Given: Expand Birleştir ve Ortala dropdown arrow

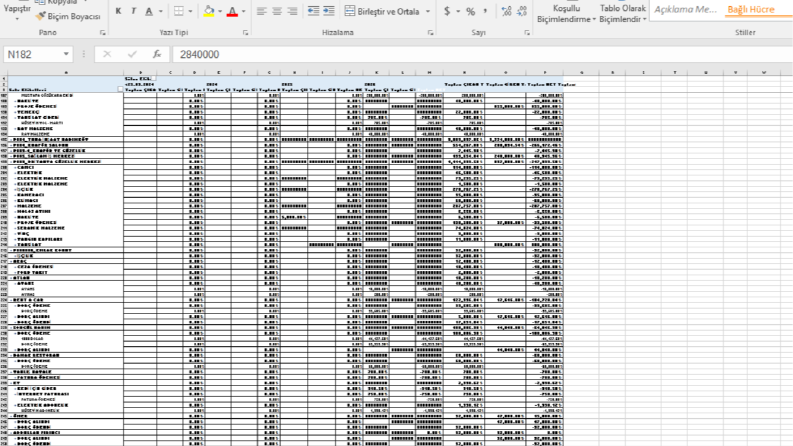Looking at the screenshot, I should (x=428, y=11).
